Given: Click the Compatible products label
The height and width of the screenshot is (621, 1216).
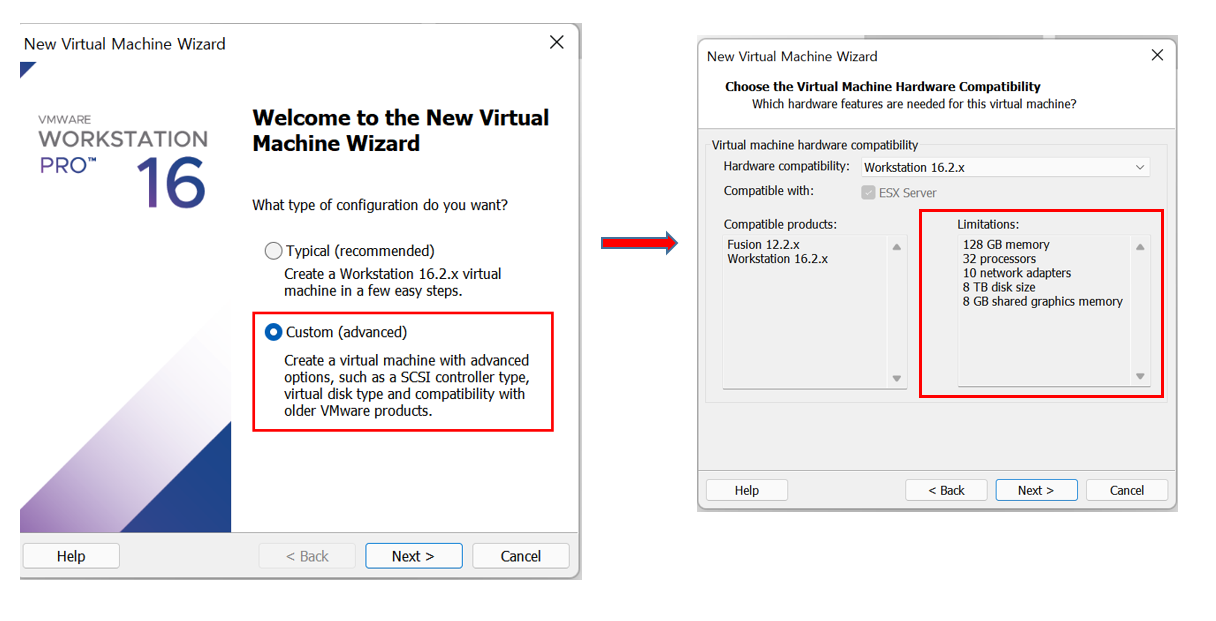Looking at the screenshot, I should click(780, 224).
